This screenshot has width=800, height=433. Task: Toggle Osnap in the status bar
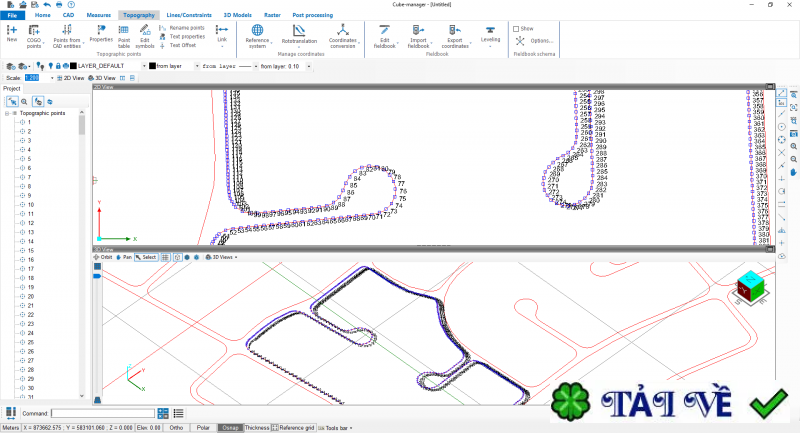(x=231, y=428)
